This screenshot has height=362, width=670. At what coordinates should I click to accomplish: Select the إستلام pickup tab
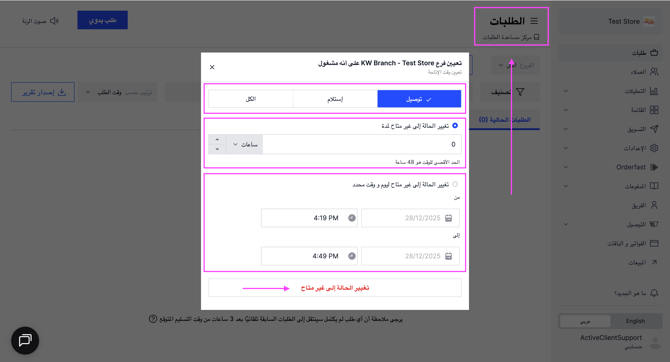pyautogui.click(x=335, y=99)
